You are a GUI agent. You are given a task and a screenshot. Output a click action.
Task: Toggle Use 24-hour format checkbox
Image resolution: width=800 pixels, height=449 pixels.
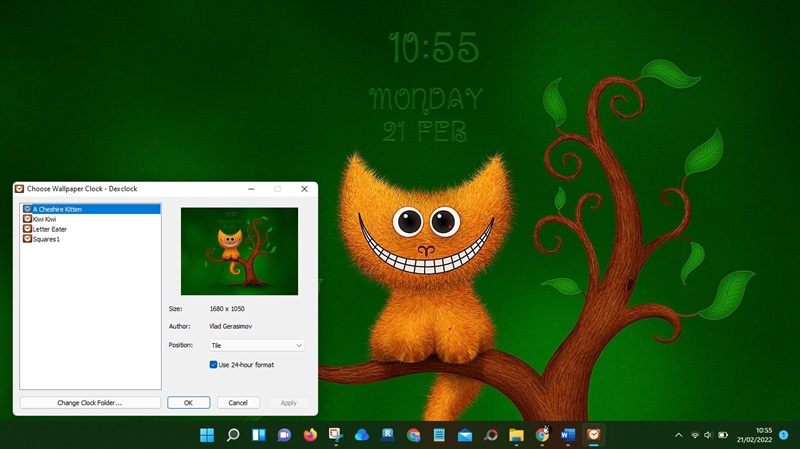(x=213, y=365)
